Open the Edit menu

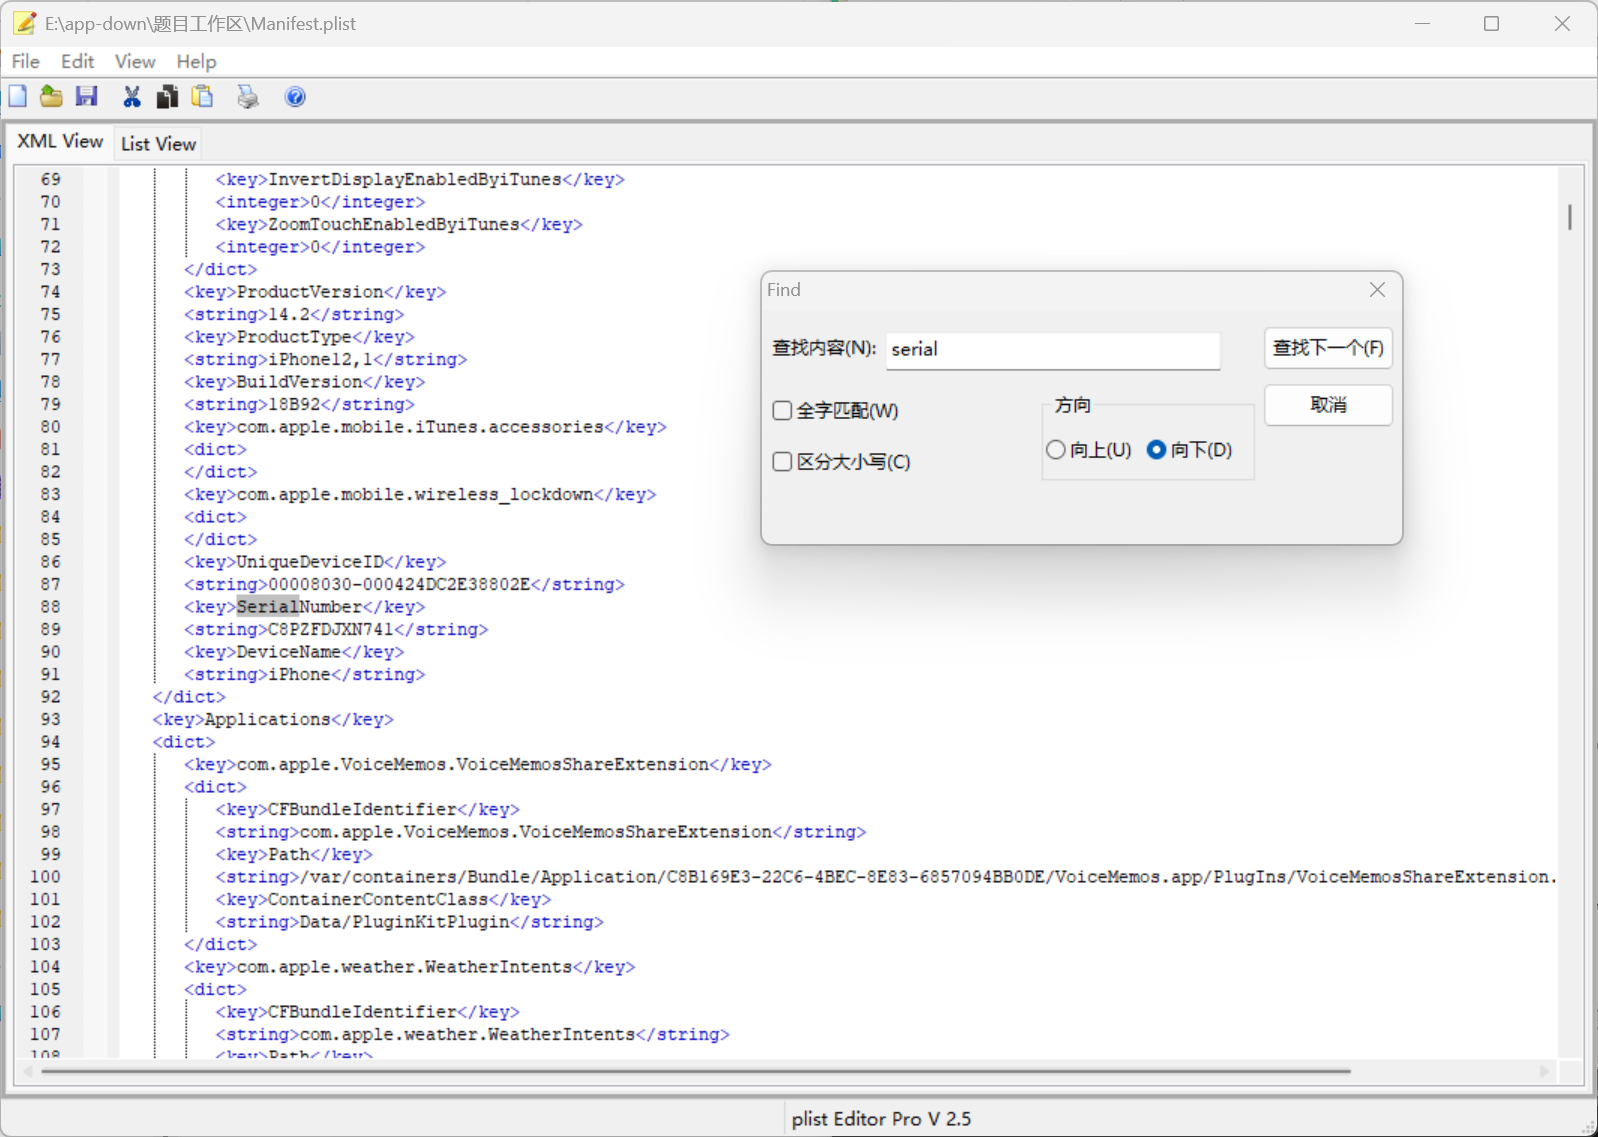tap(77, 62)
